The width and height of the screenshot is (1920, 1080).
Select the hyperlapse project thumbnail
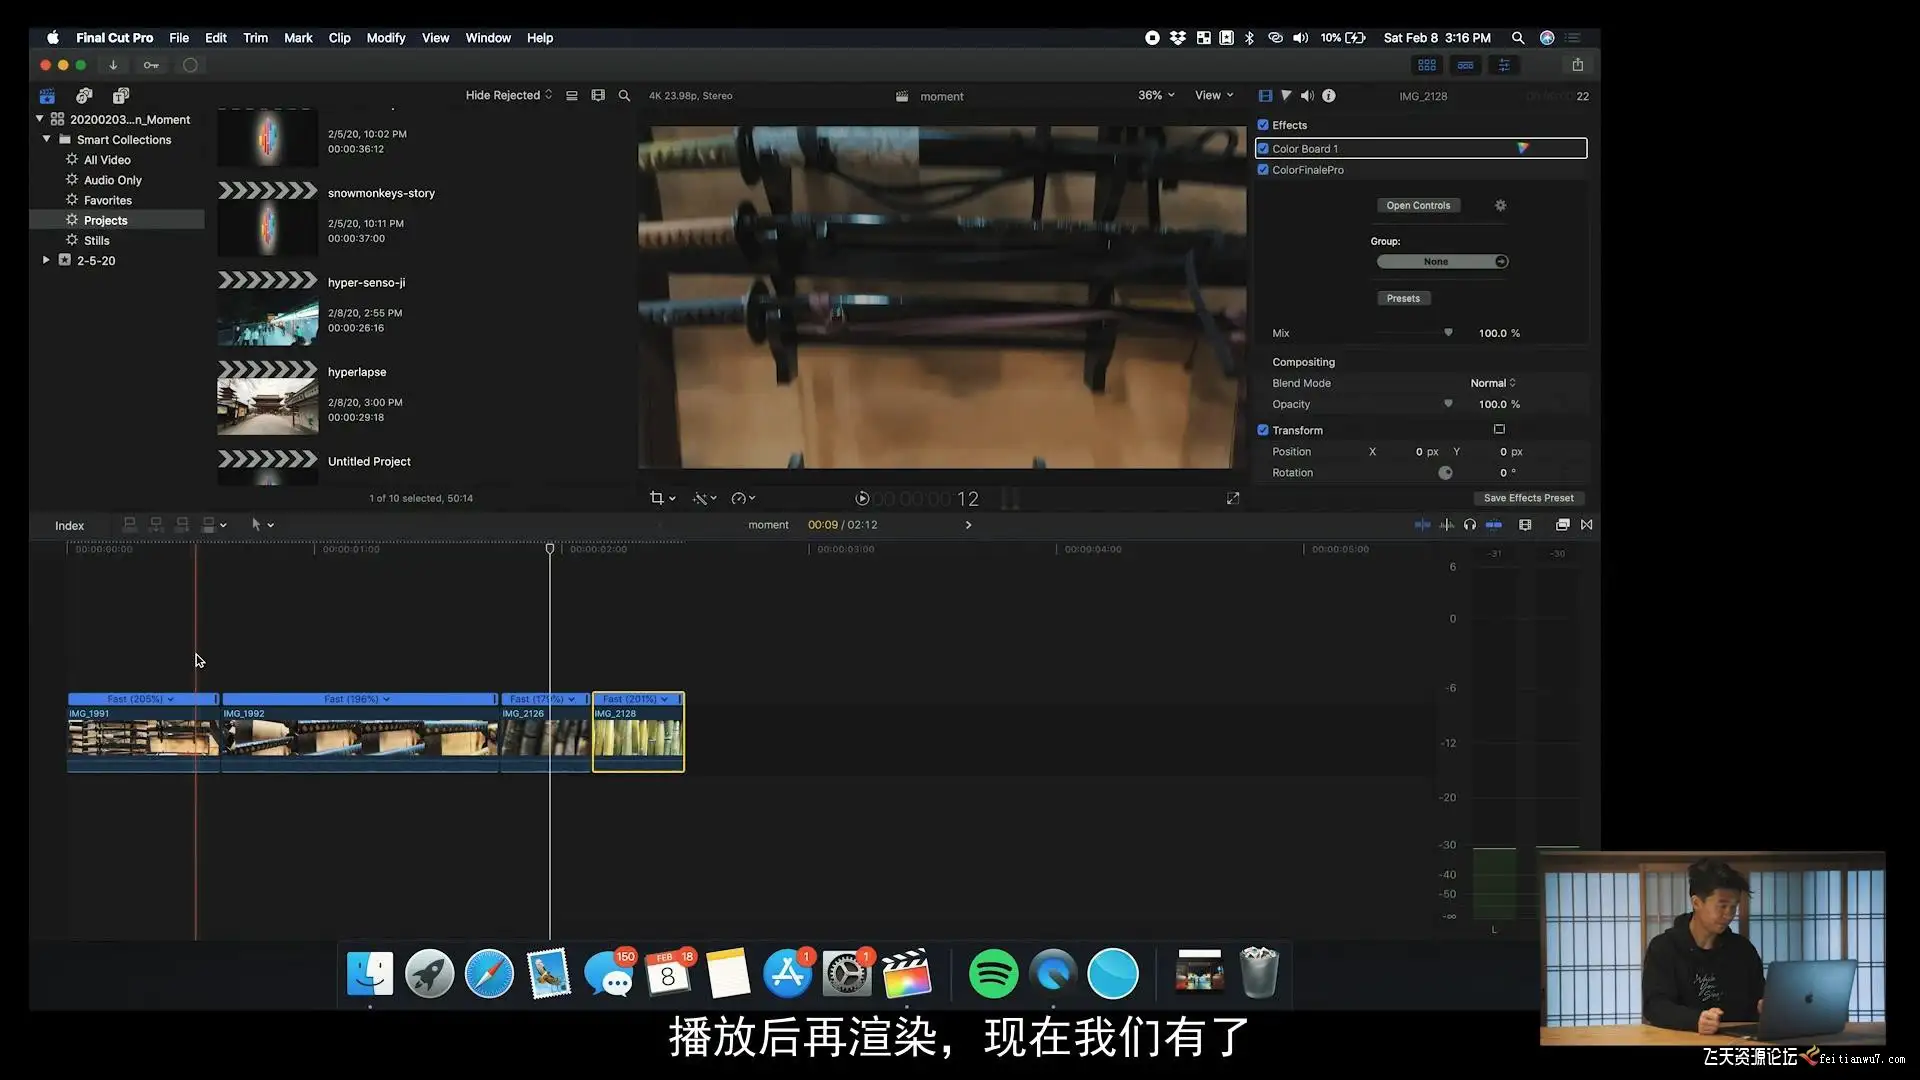click(x=268, y=405)
